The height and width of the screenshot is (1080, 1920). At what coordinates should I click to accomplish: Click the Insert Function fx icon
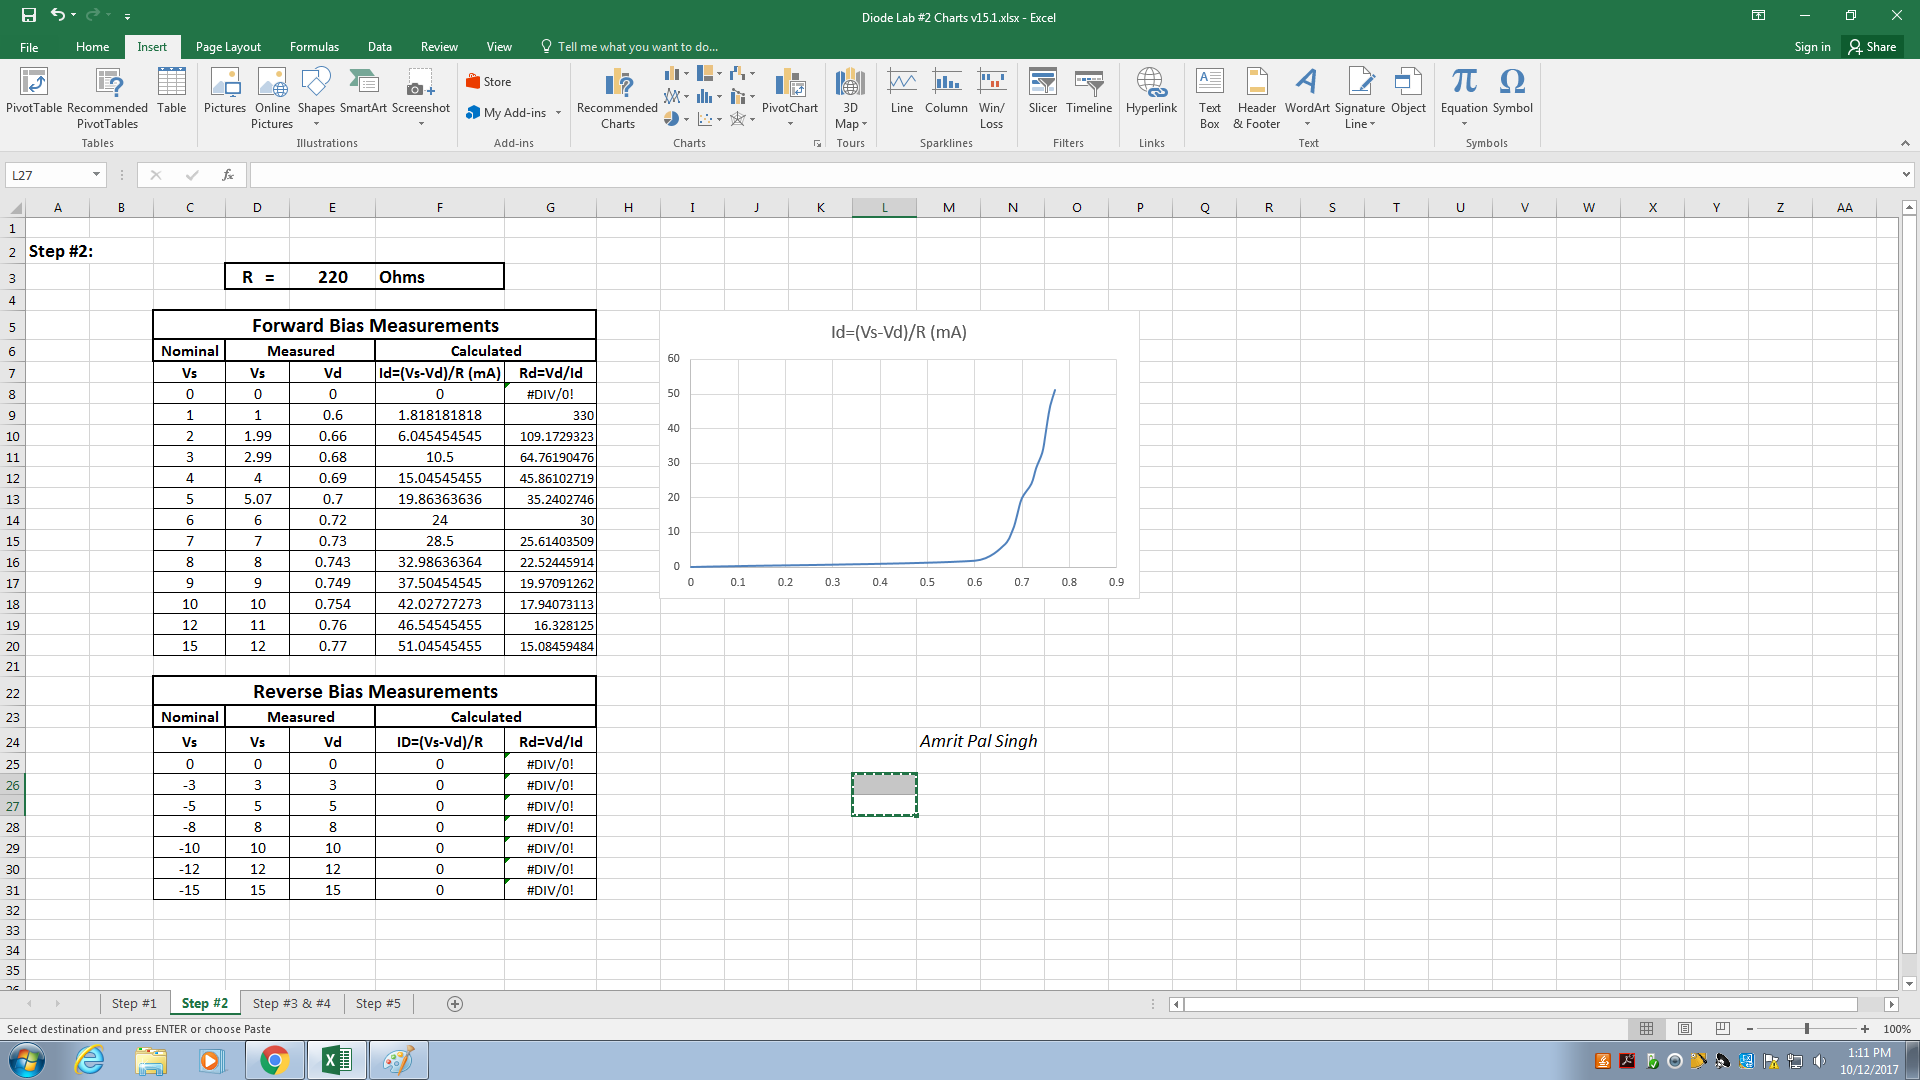[228, 175]
